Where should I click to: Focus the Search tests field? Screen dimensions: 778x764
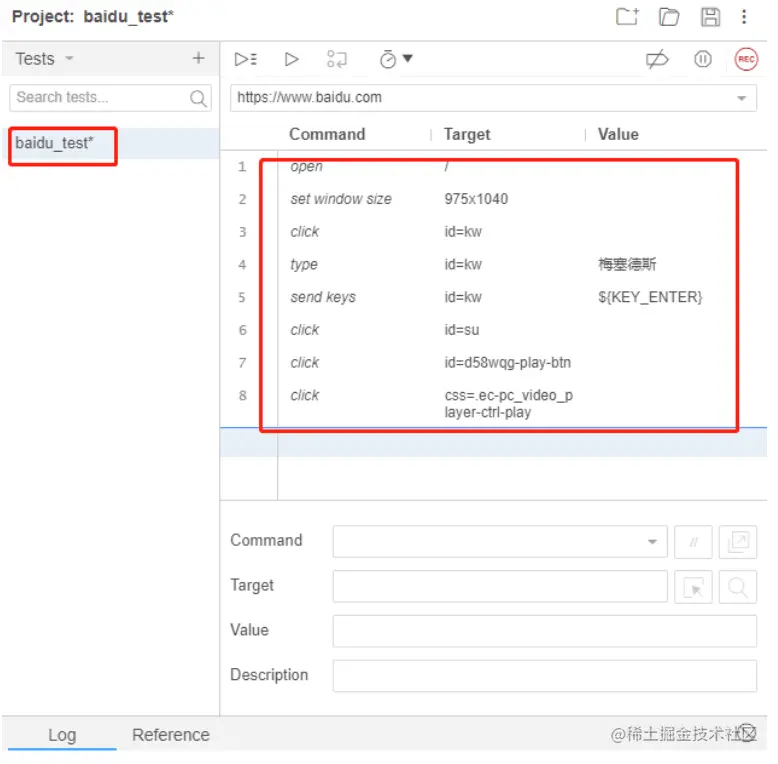click(110, 98)
